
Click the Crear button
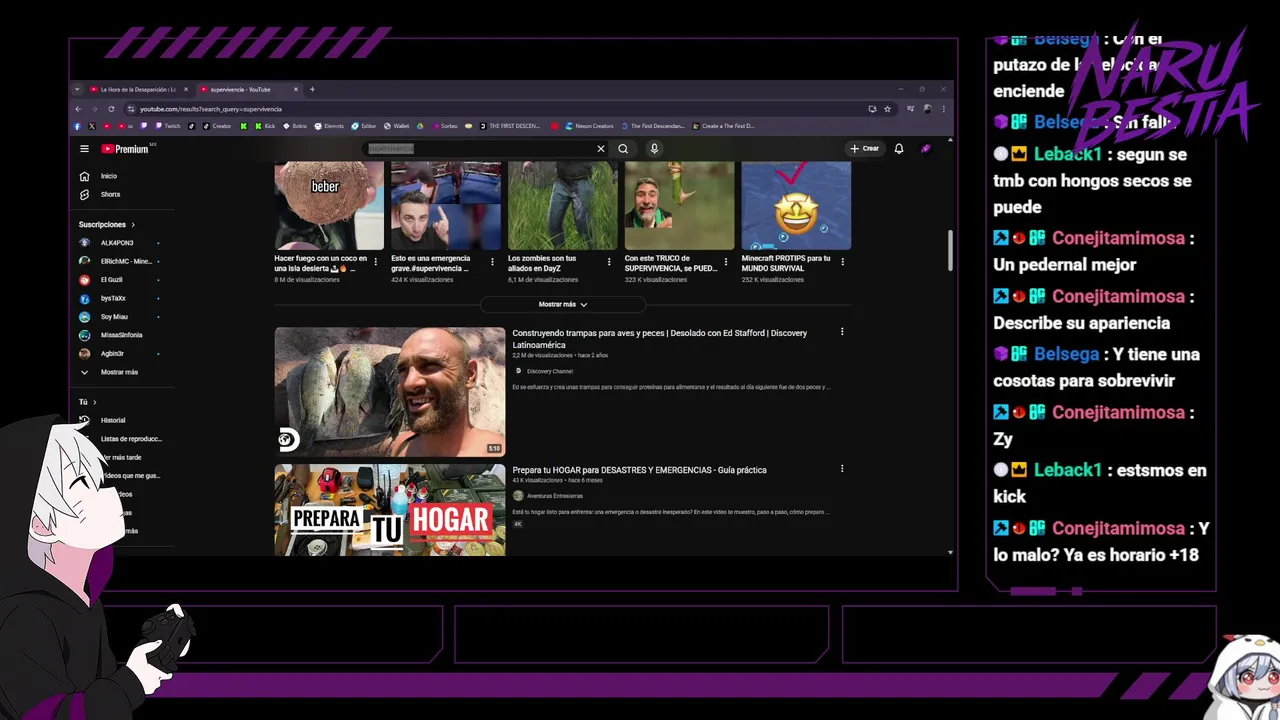pos(865,149)
